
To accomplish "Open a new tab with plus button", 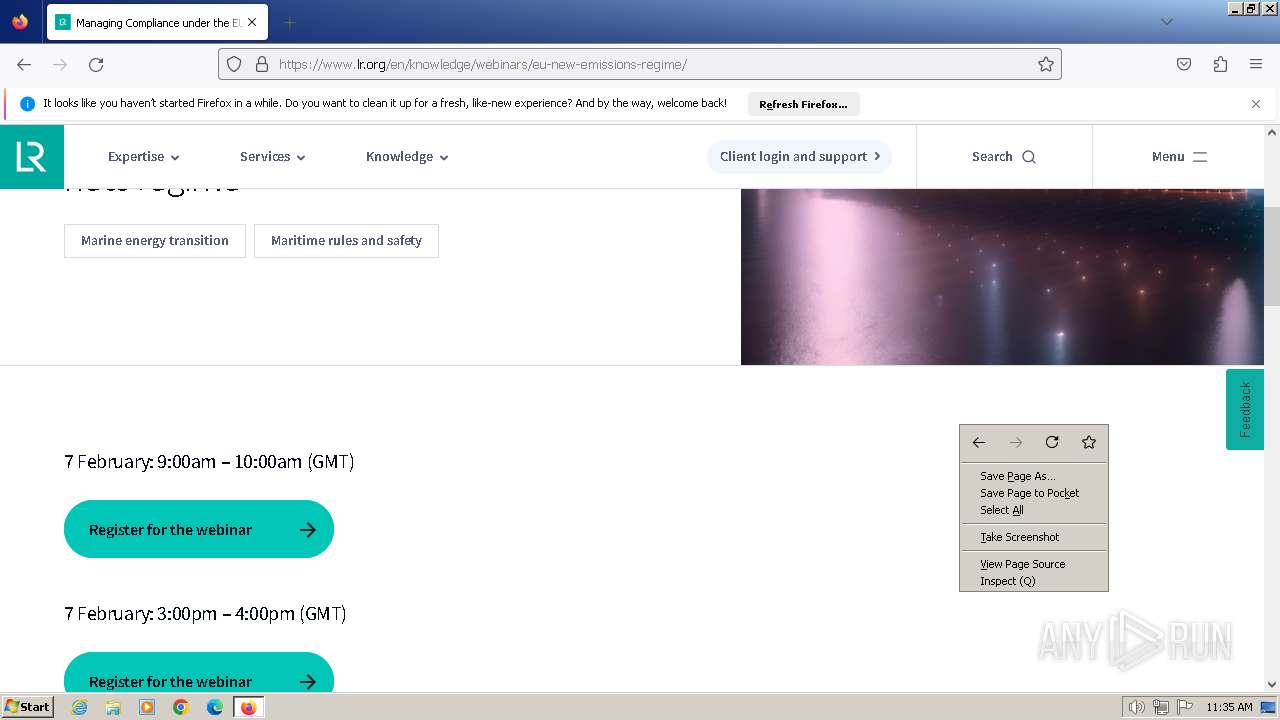I will click(x=289, y=22).
